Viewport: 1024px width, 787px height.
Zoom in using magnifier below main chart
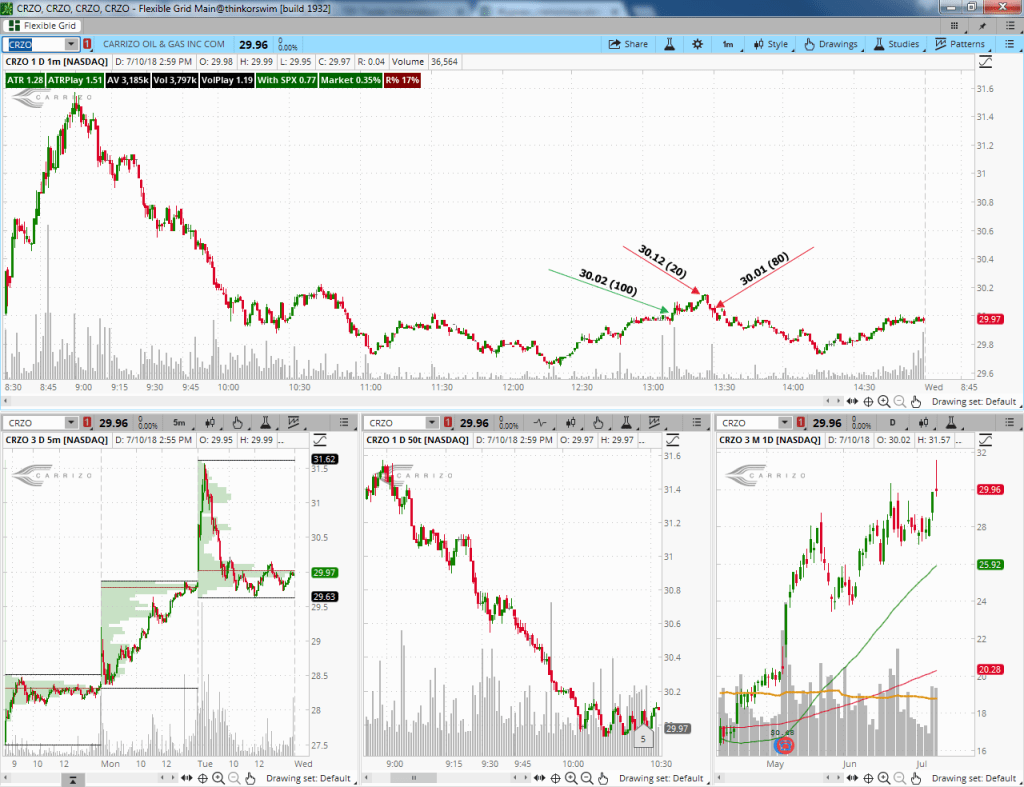tap(884, 401)
